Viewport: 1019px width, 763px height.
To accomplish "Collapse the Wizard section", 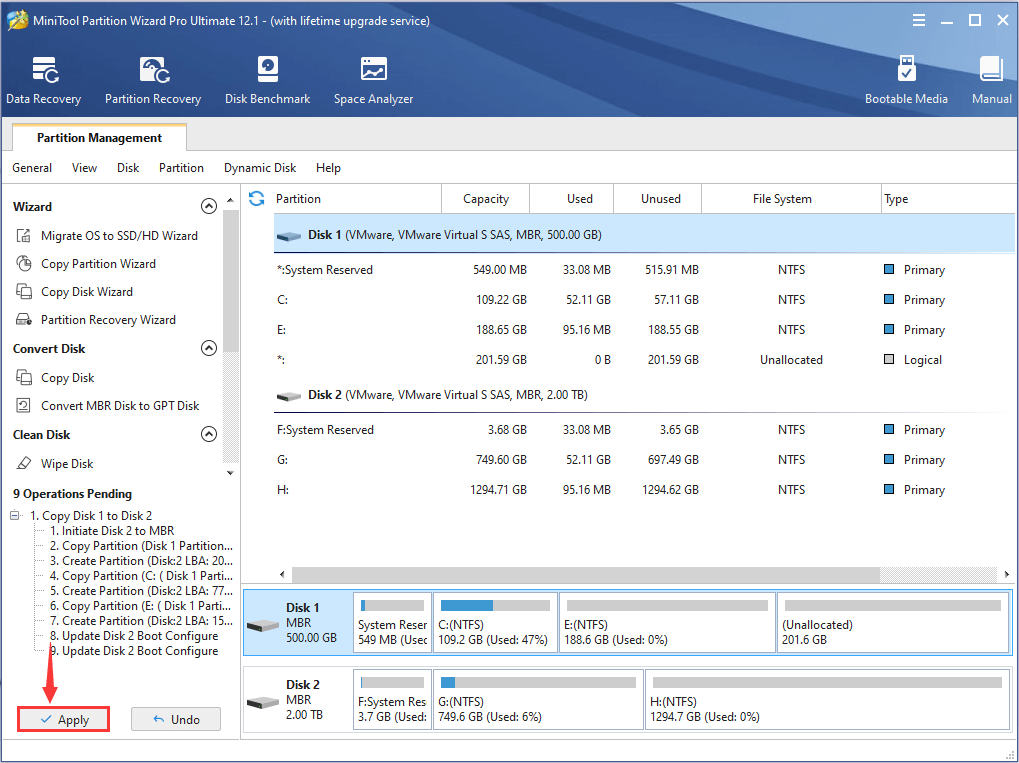I will pyautogui.click(x=209, y=206).
